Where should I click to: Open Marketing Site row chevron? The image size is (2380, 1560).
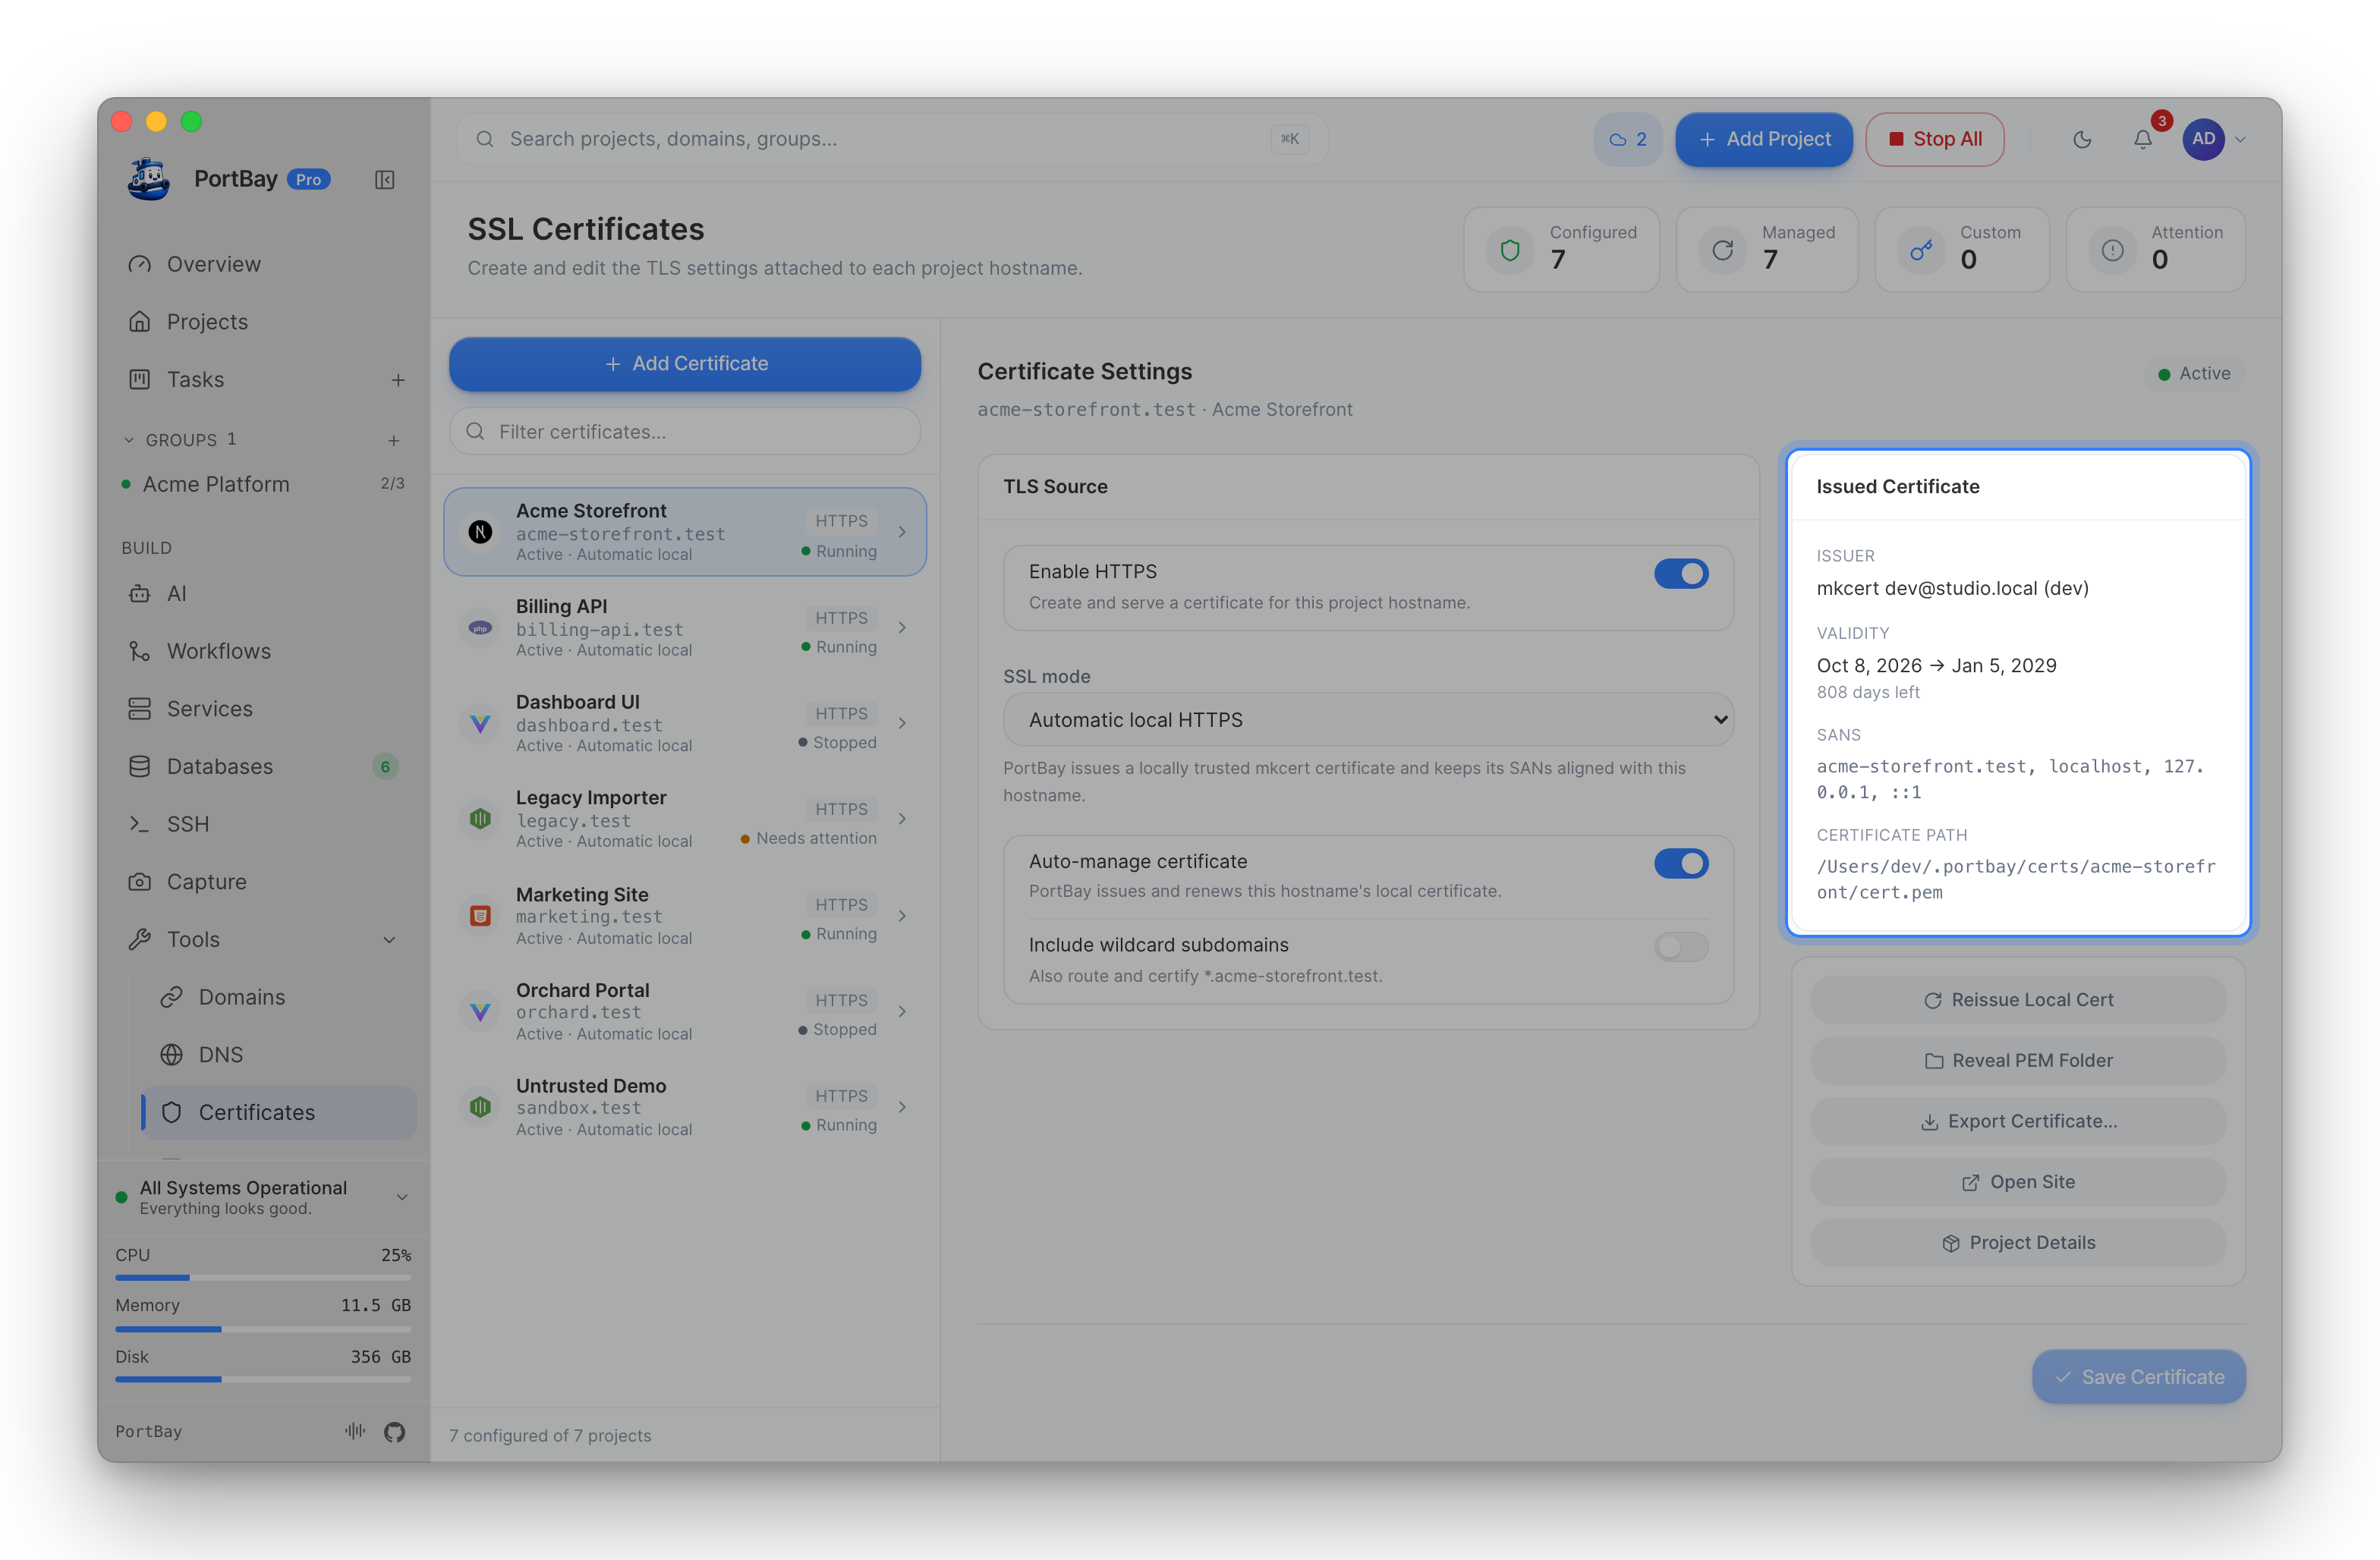(902, 915)
